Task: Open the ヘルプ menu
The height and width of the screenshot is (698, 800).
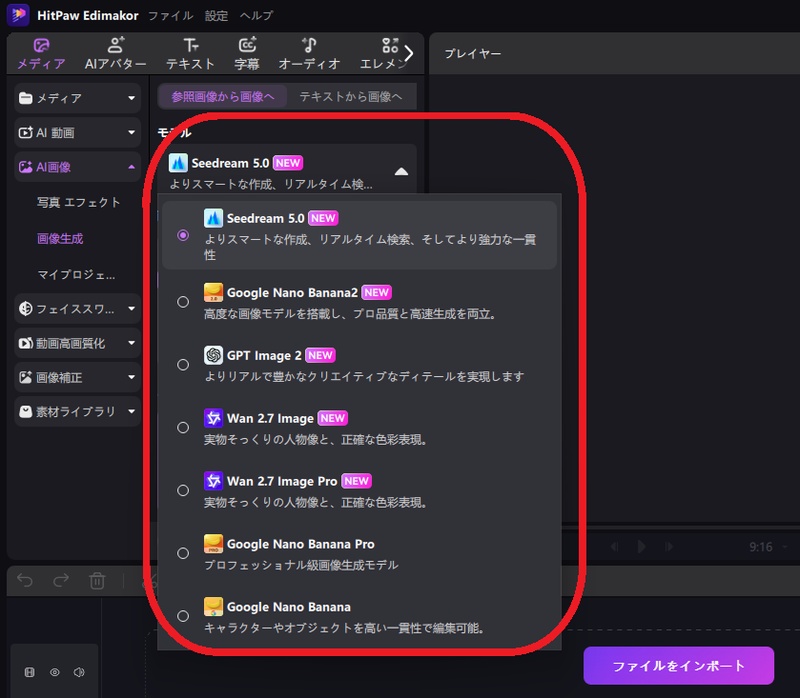Action: pyautogui.click(x=257, y=16)
